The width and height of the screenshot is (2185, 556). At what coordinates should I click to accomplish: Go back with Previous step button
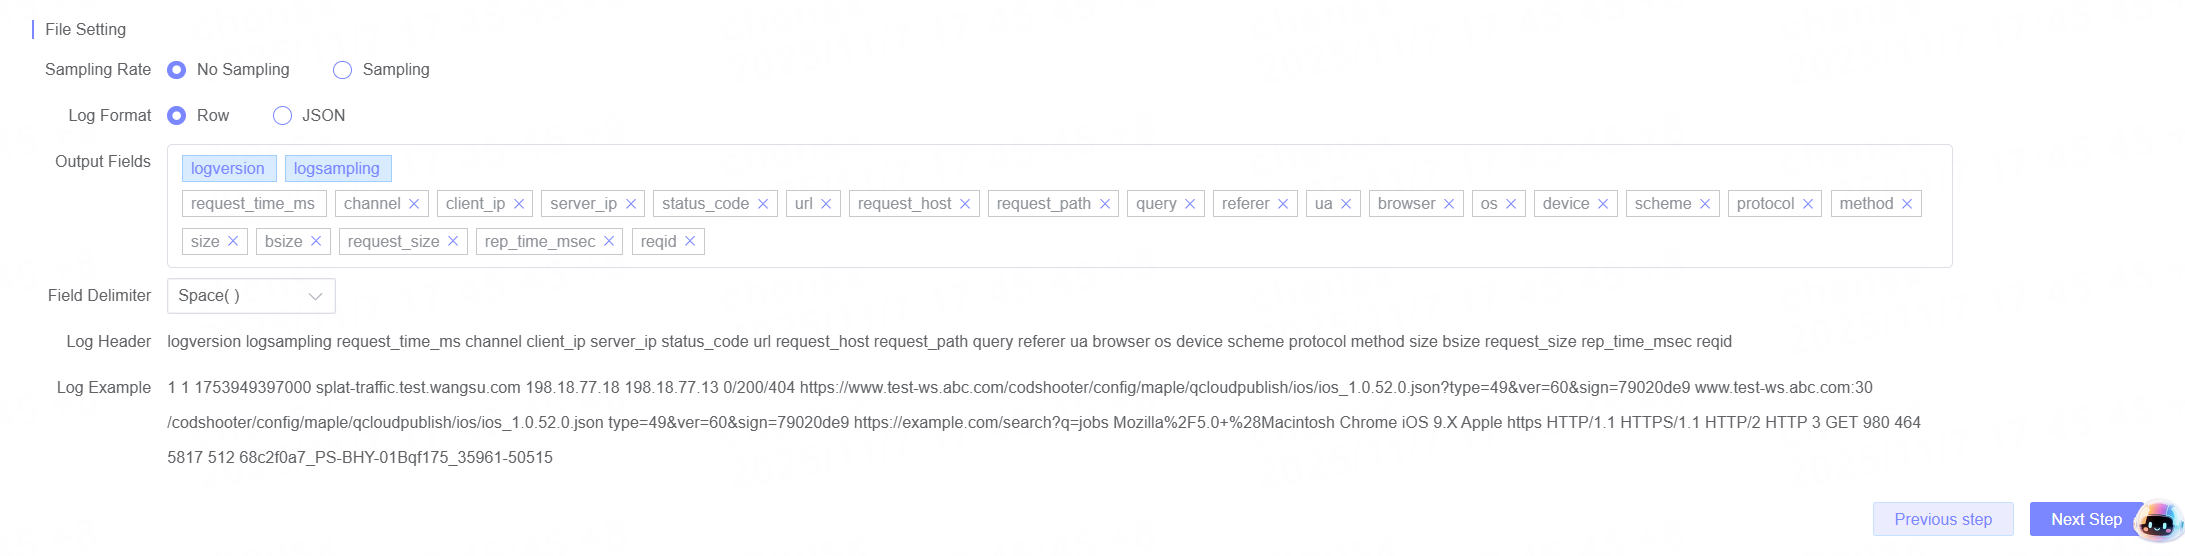click(x=1942, y=520)
